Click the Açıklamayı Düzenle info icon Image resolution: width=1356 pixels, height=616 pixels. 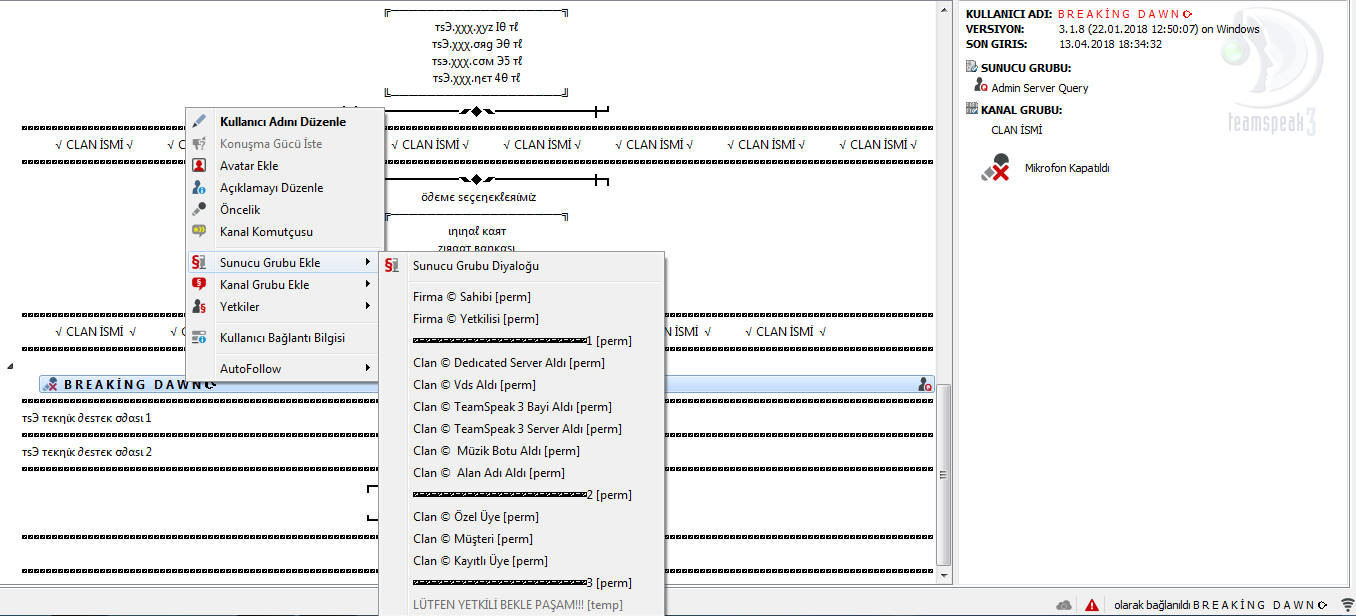[199, 188]
